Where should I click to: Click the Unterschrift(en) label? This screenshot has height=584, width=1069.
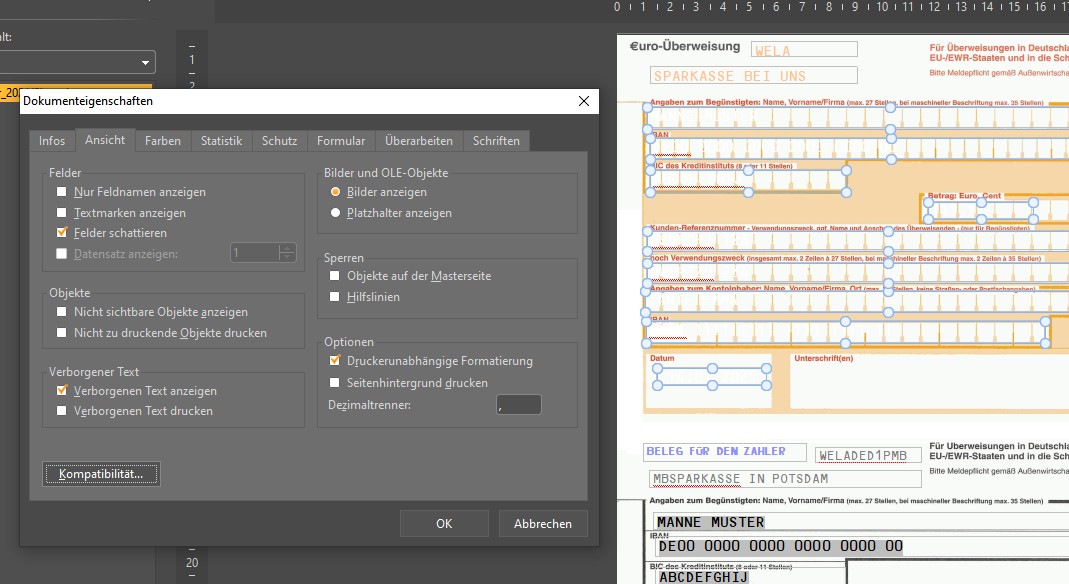(823, 358)
